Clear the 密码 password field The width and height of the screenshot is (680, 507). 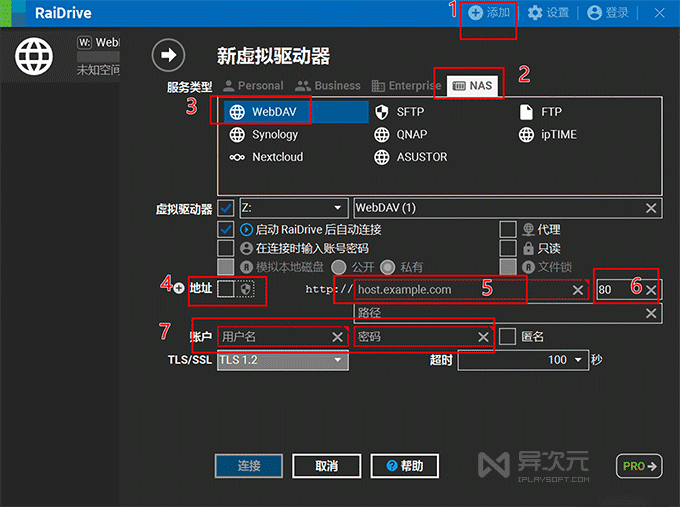[483, 337]
